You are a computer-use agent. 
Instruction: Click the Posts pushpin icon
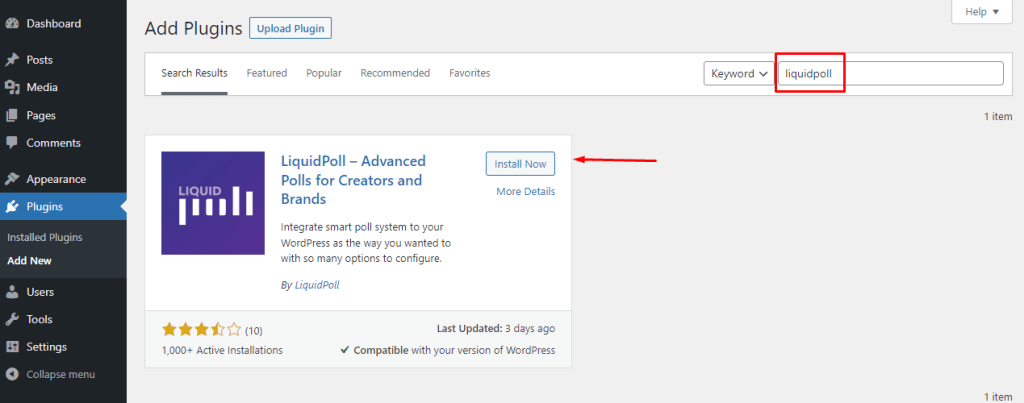pyautogui.click(x=12, y=60)
